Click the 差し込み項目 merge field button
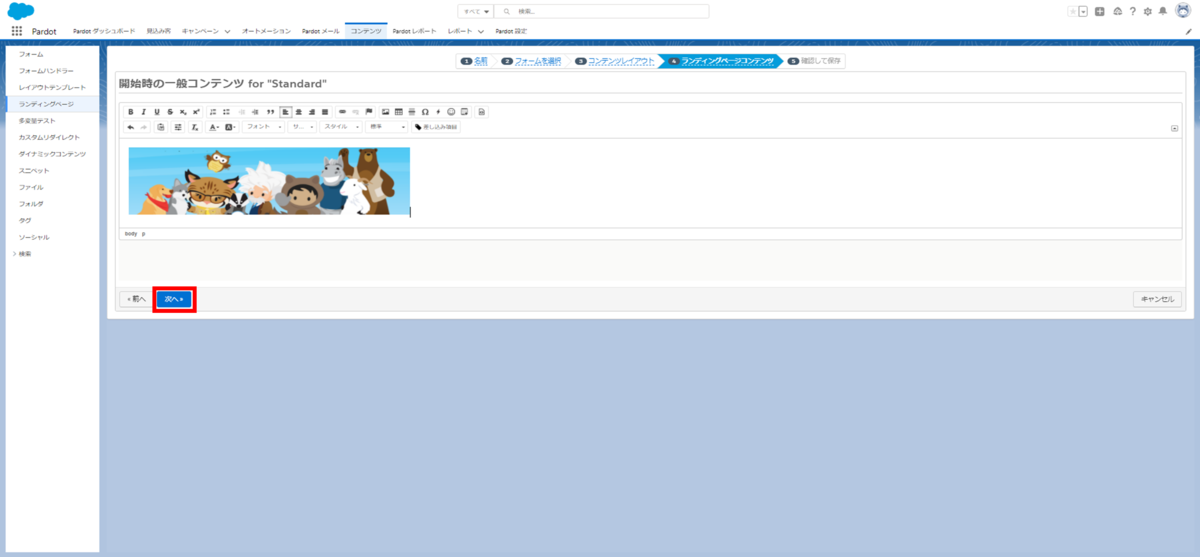The width and height of the screenshot is (1200, 557). 436,127
